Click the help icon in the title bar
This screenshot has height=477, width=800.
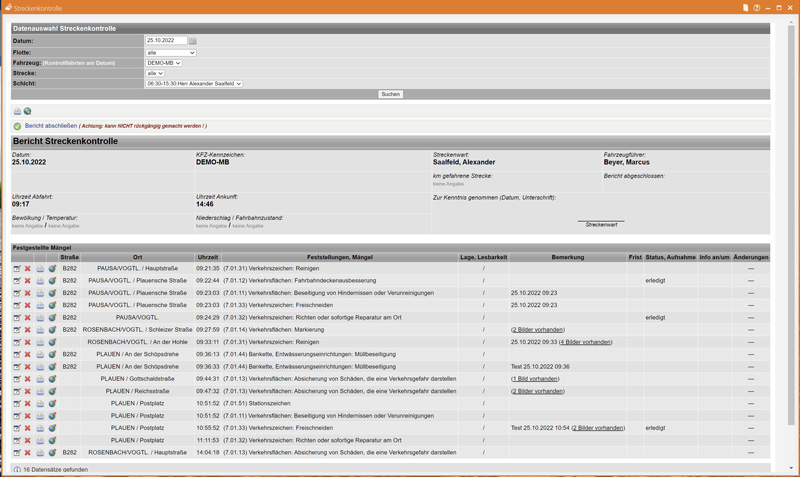pos(757,8)
